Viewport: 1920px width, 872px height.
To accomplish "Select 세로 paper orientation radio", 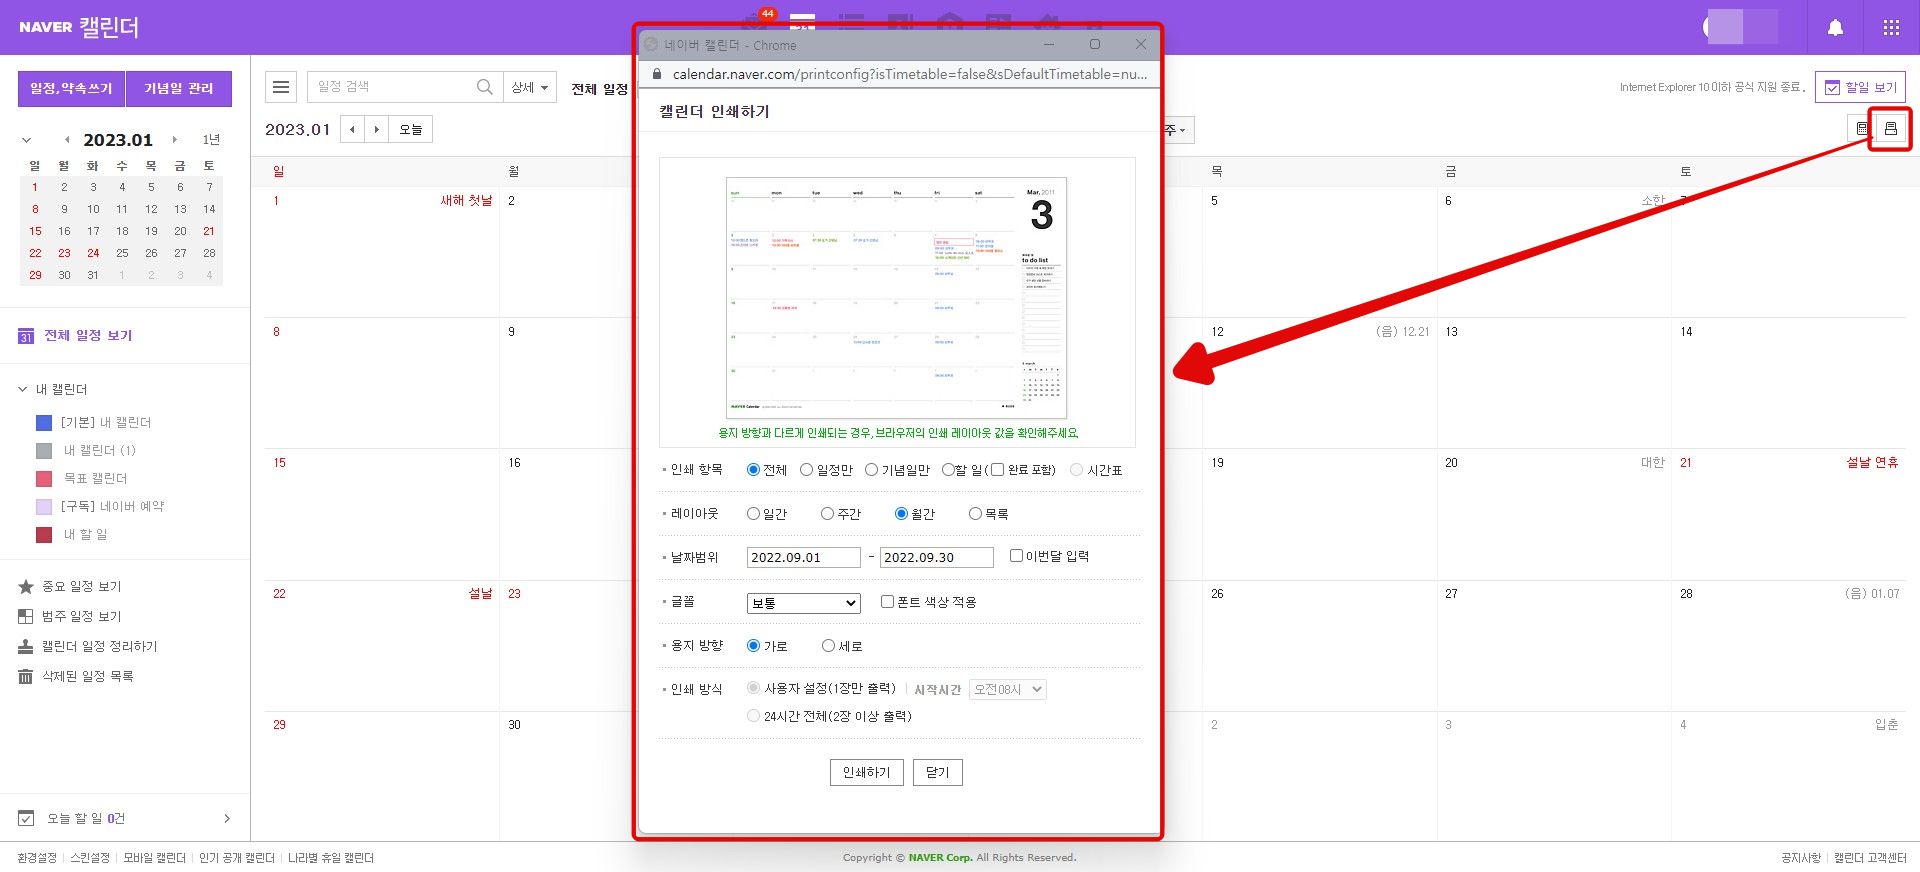I will click(x=828, y=646).
